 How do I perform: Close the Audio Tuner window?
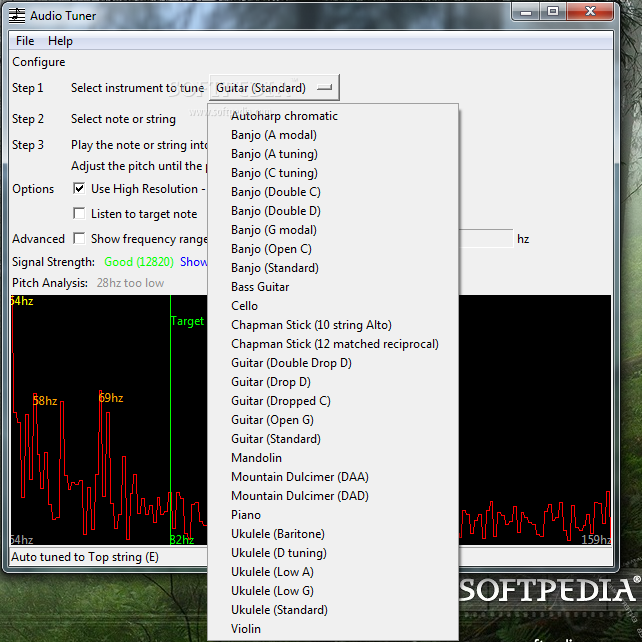590,12
